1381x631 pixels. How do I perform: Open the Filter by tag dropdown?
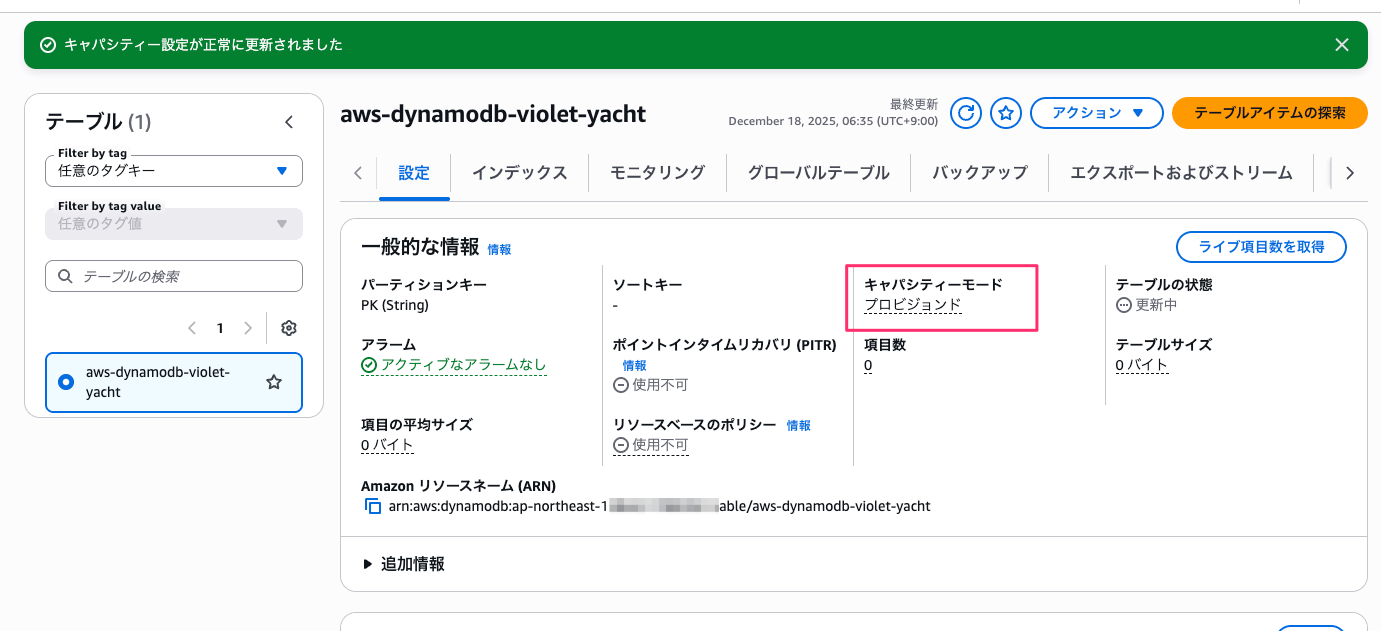click(x=173, y=170)
